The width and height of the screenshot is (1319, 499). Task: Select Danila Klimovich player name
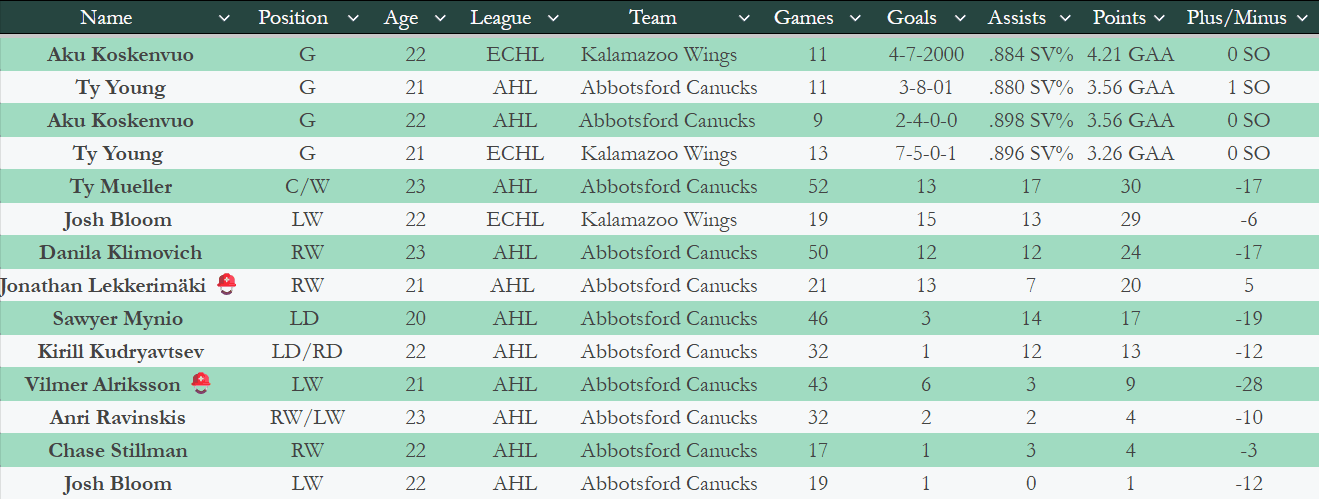point(120,253)
